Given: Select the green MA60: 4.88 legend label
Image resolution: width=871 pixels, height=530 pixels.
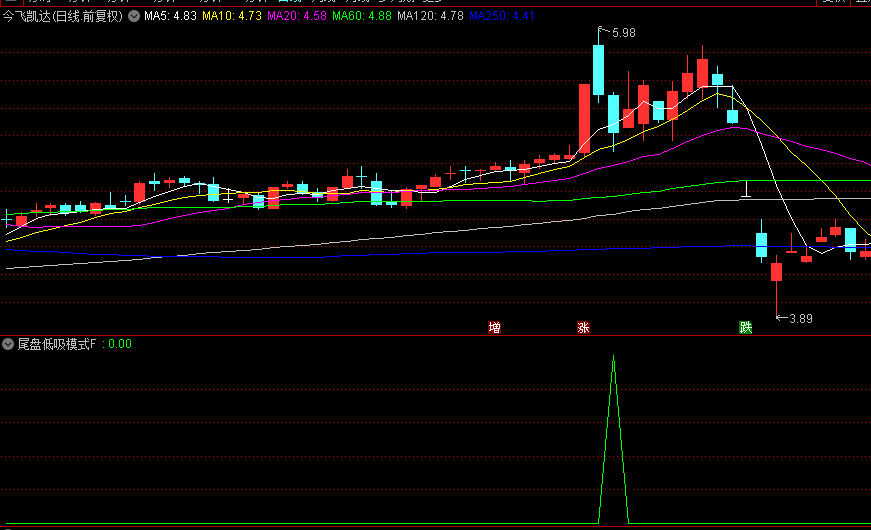Looking at the screenshot, I should point(362,16).
